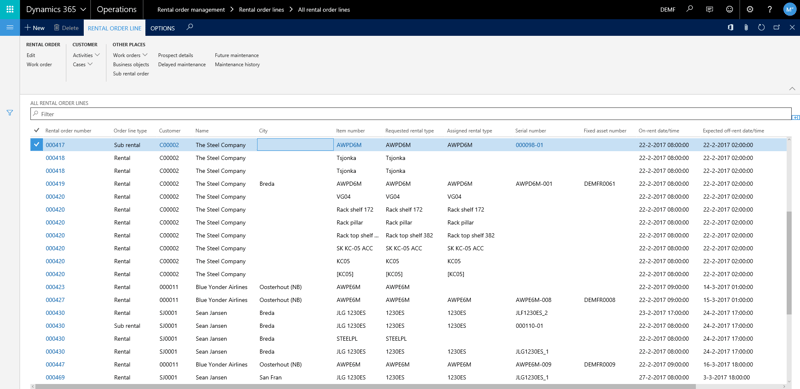Open rental order 000469 link
800x389 pixels.
coord(55,378)
